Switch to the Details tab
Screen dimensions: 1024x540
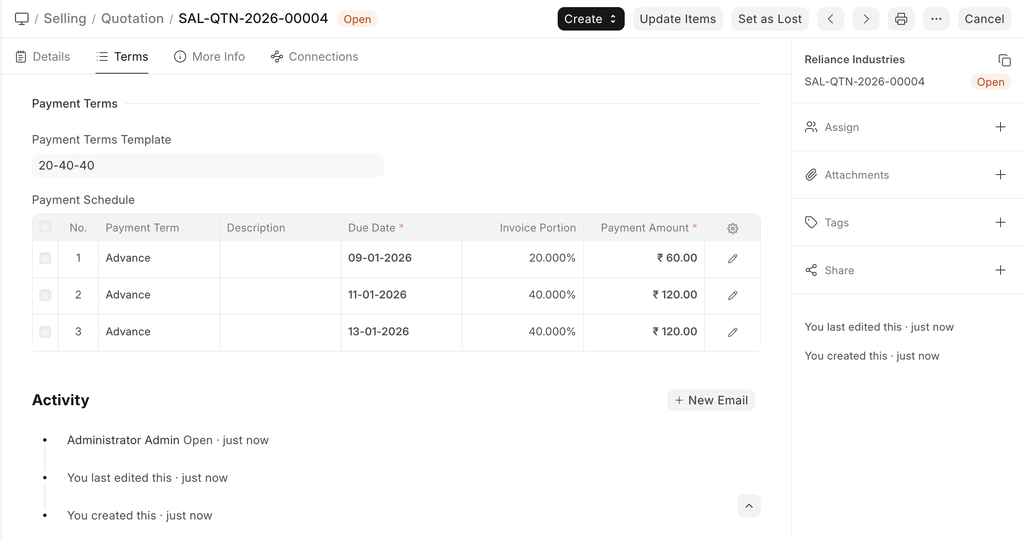click(43, 57)
